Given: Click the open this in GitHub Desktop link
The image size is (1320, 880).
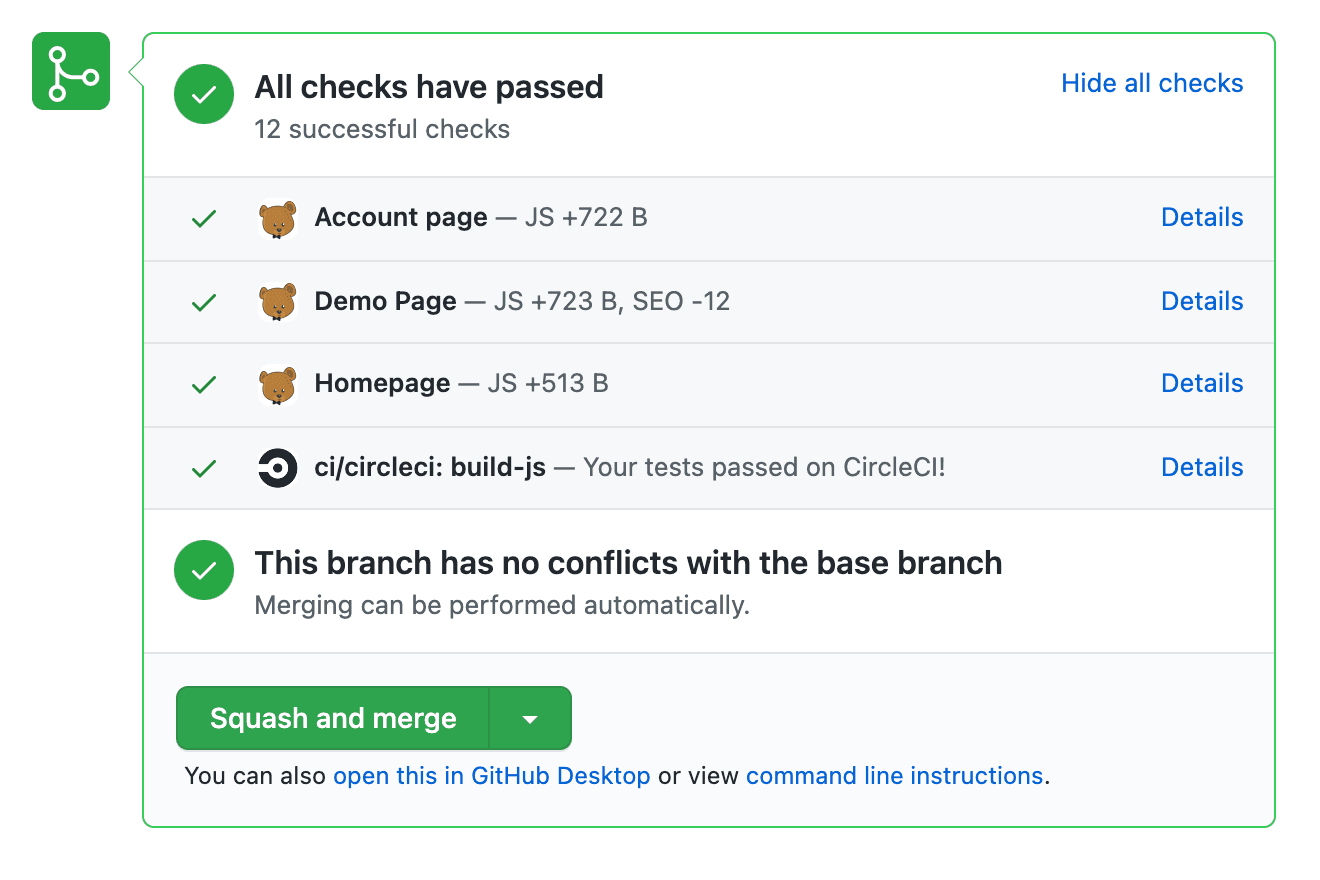Looking at the screenshot, I should click(491, 776).
